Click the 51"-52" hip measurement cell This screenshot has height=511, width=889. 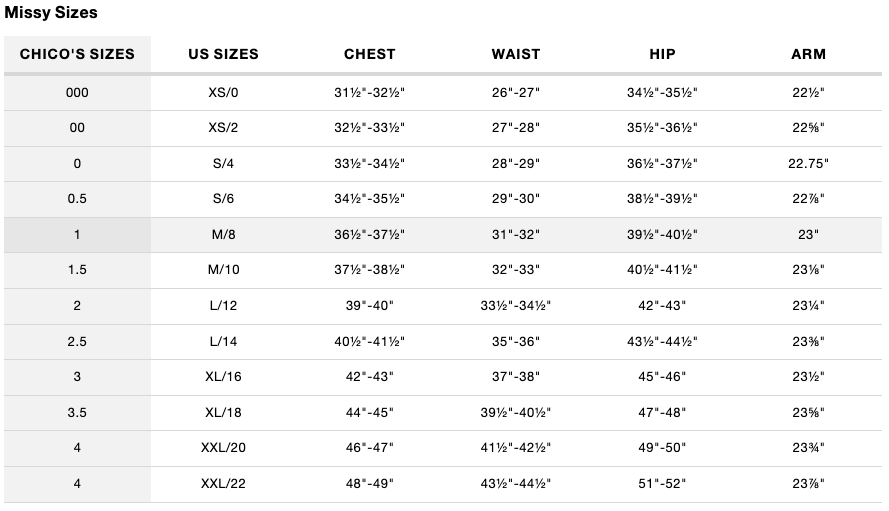[x=661, y=483]
